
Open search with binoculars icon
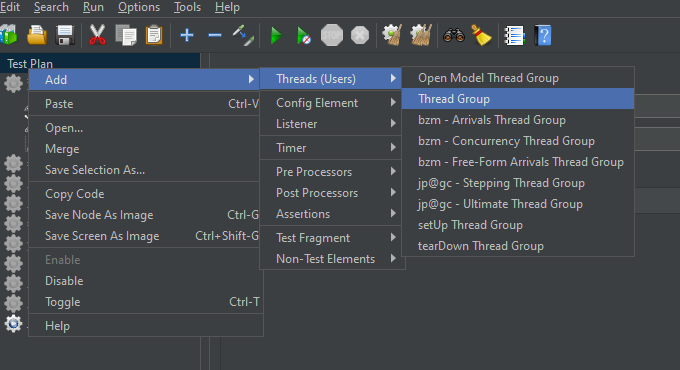(x=454, y=35)
